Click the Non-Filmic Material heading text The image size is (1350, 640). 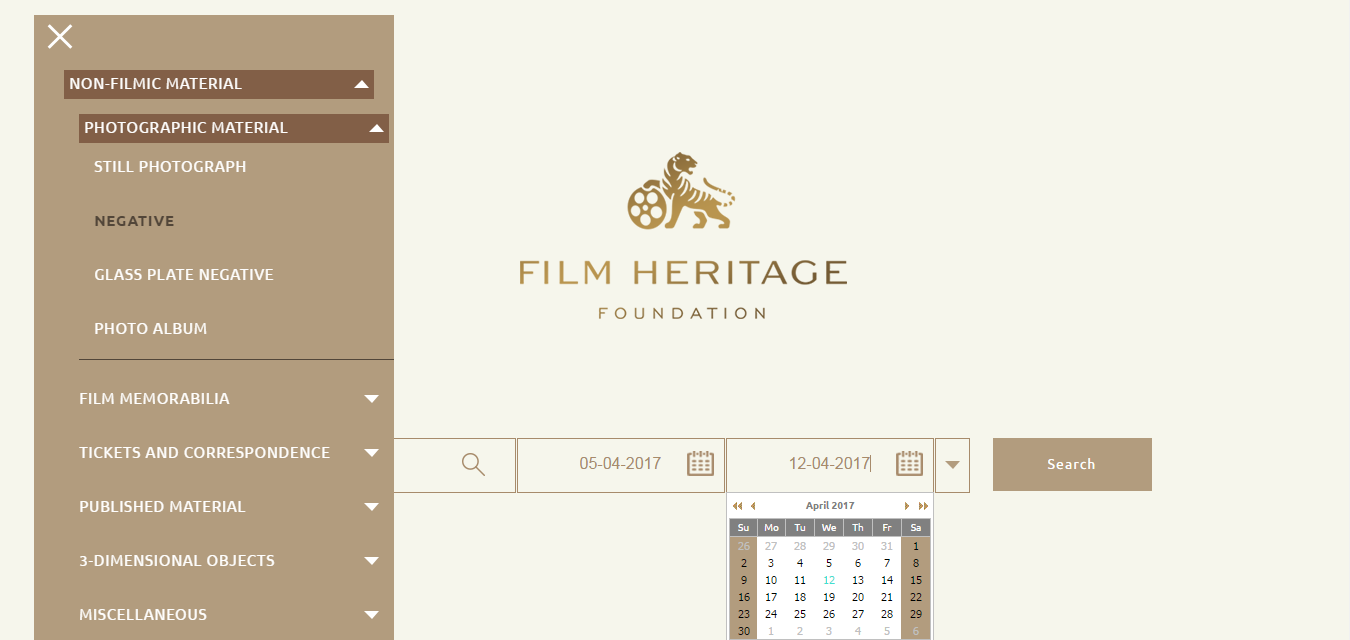[x=155, y=84]
